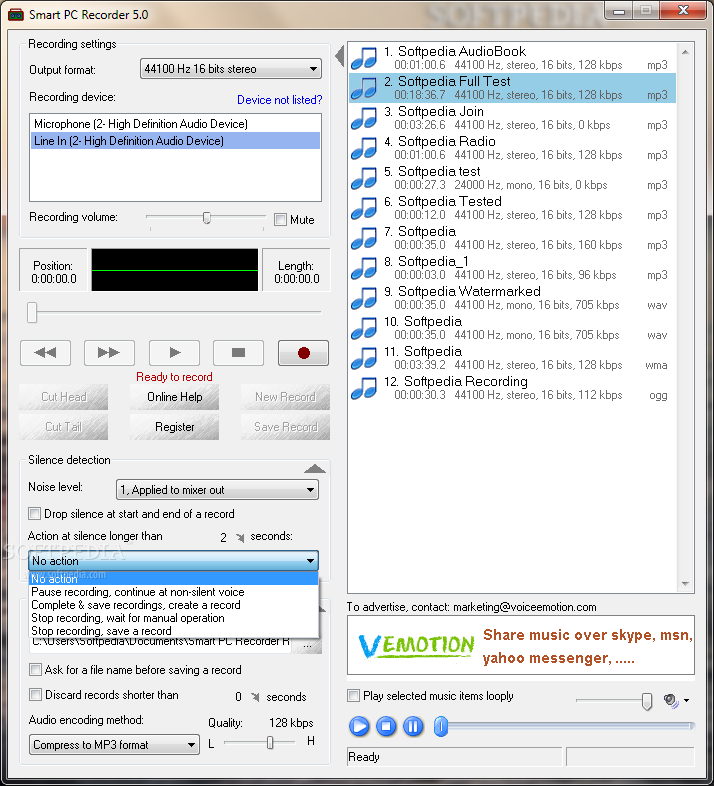Select the Softpedia Full Test track

512,88
